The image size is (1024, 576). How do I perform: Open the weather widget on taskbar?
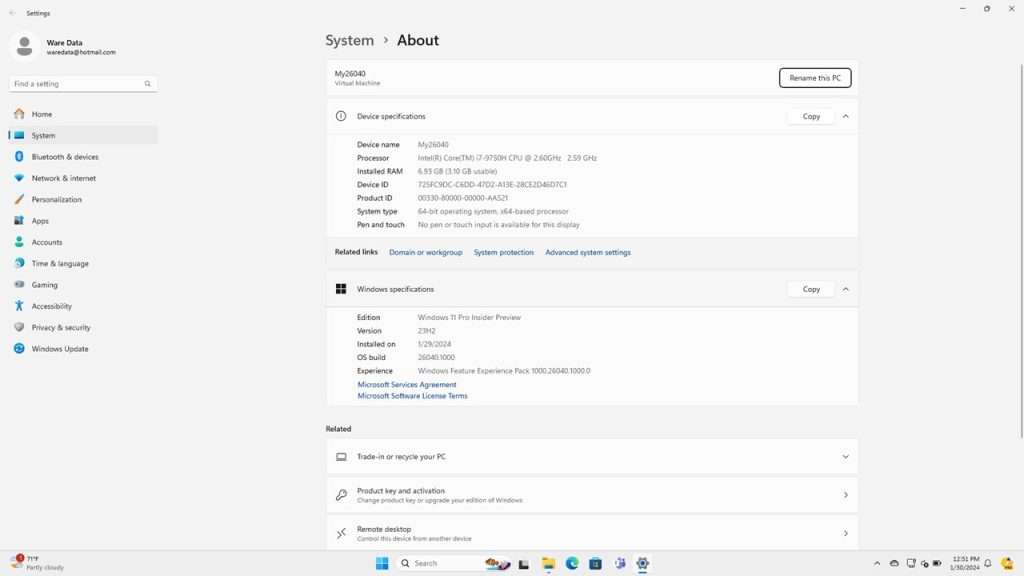[x=38, y=563]
